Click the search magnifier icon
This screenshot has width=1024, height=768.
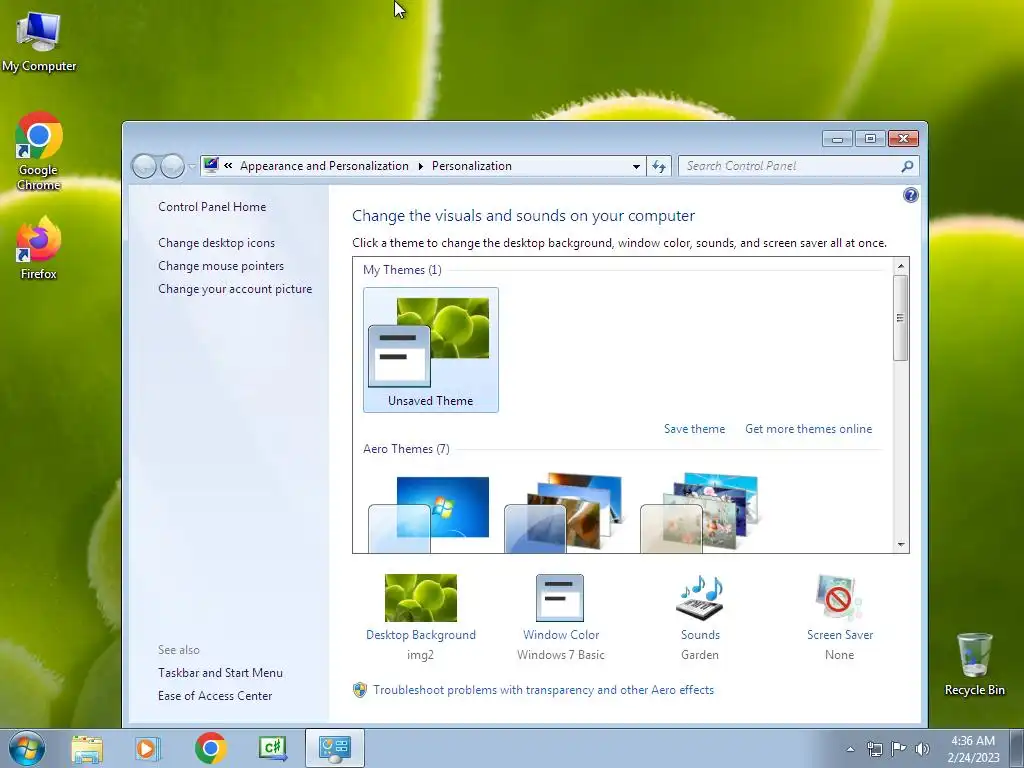(x=907, y=167)
